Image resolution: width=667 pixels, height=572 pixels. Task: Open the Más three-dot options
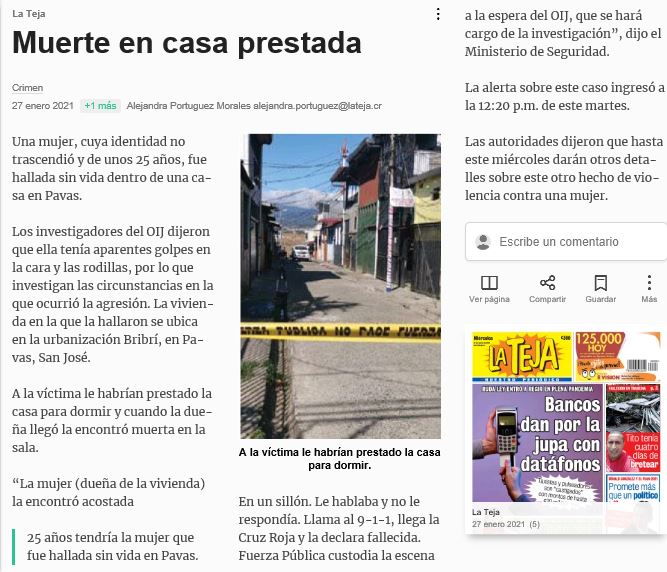point(649,283)
